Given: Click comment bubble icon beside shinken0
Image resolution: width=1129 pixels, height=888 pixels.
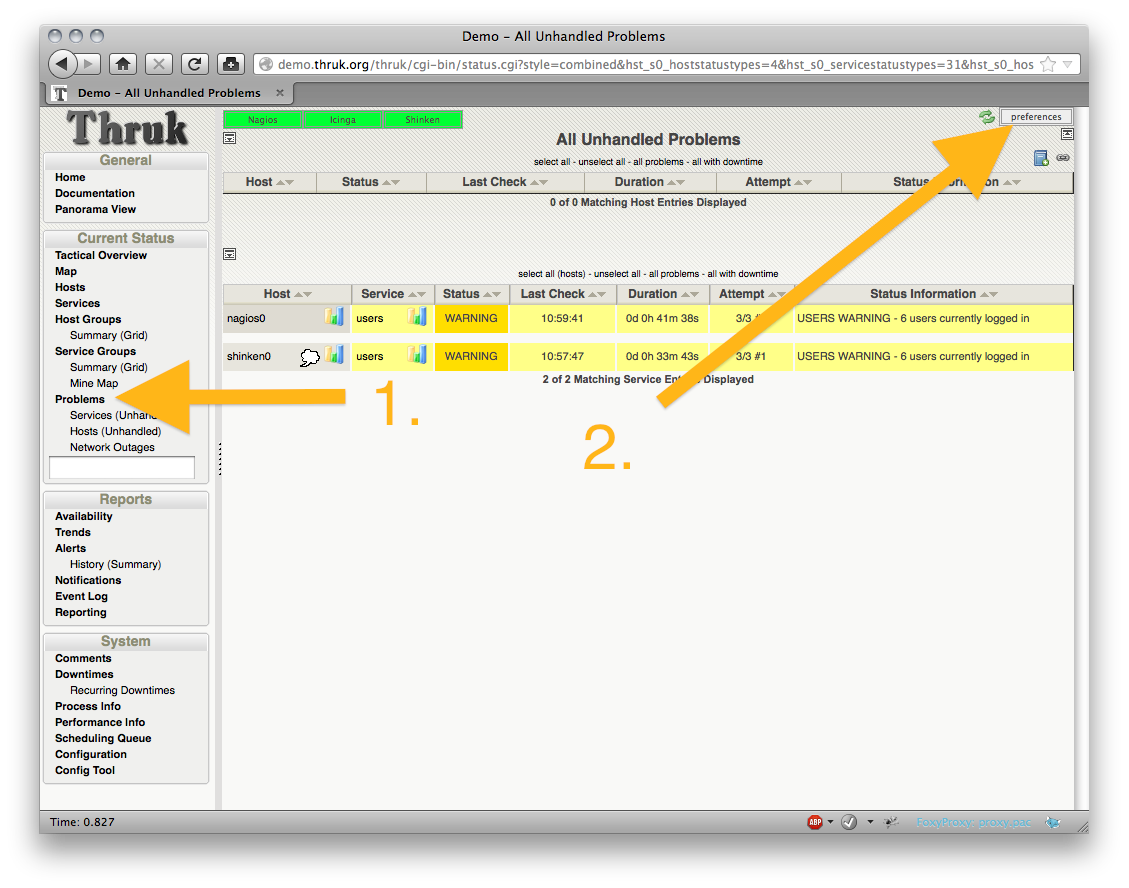Looking at the screenshot, I should pyautogui.click(x=310, y=357).
